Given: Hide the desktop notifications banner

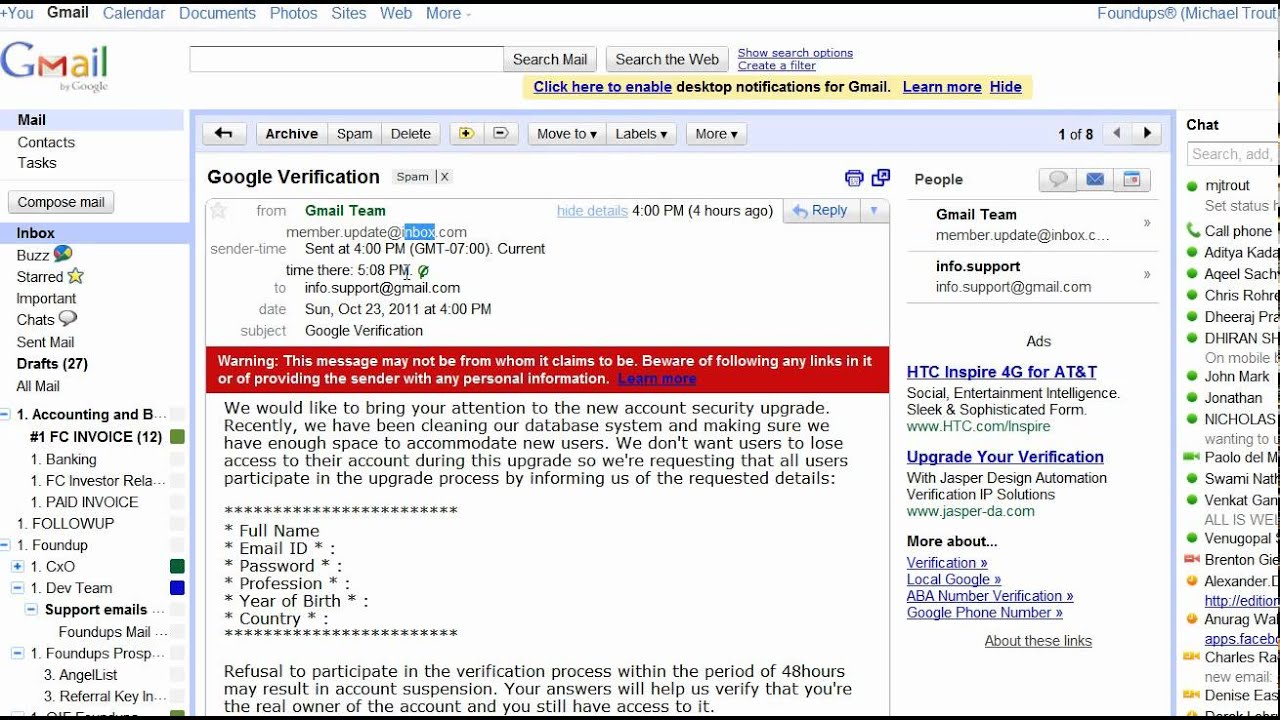Looking at the screenshot, I should tap(1006, 87).
